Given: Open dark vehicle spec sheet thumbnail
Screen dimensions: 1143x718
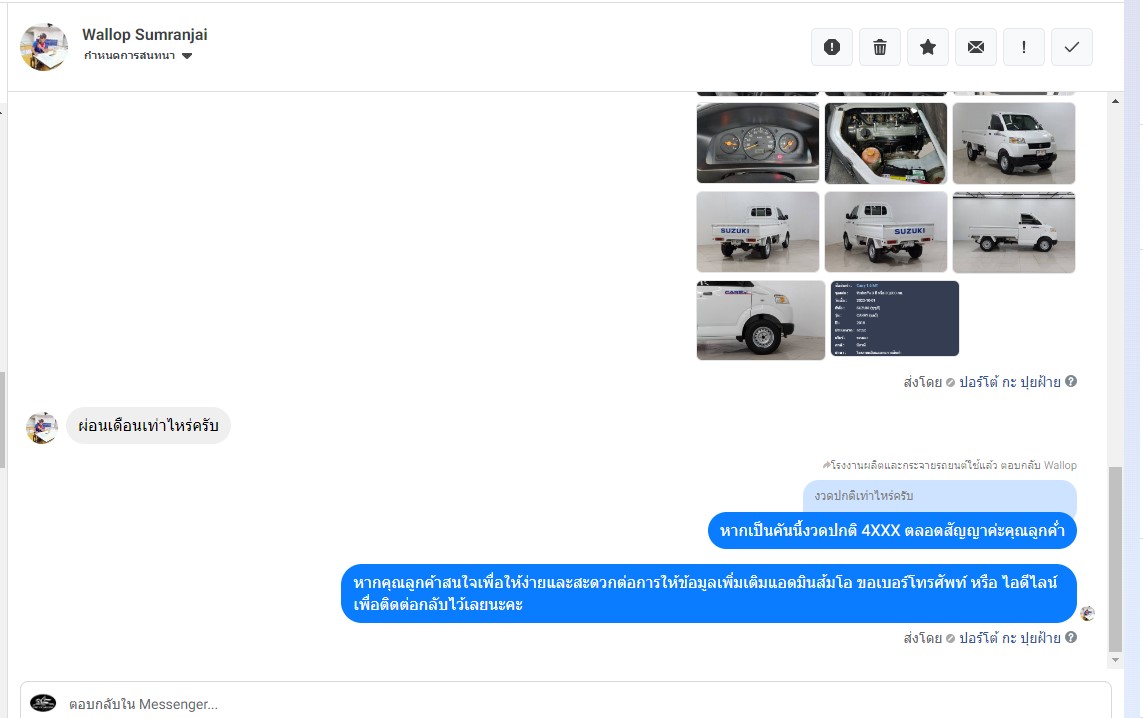Looking at the screenshot, I should coord(894,319).
